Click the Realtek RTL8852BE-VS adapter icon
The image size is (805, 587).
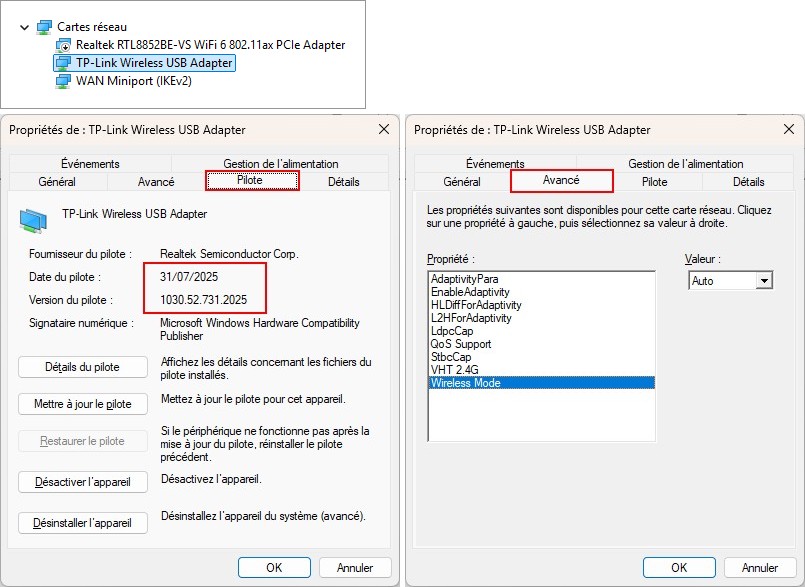(63, 46)
